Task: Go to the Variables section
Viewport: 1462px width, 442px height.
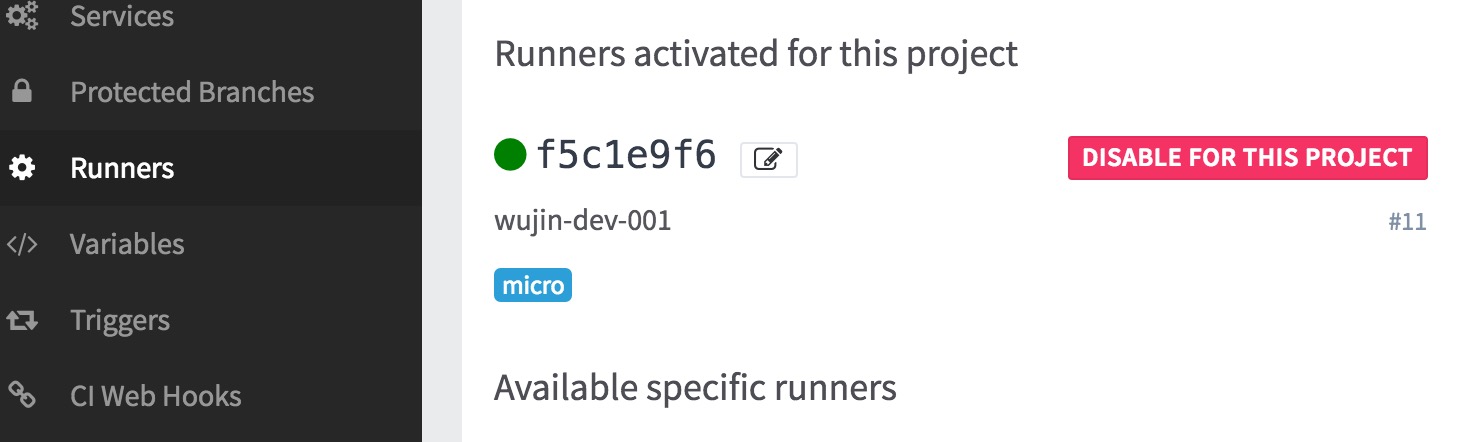Action: 127,245
